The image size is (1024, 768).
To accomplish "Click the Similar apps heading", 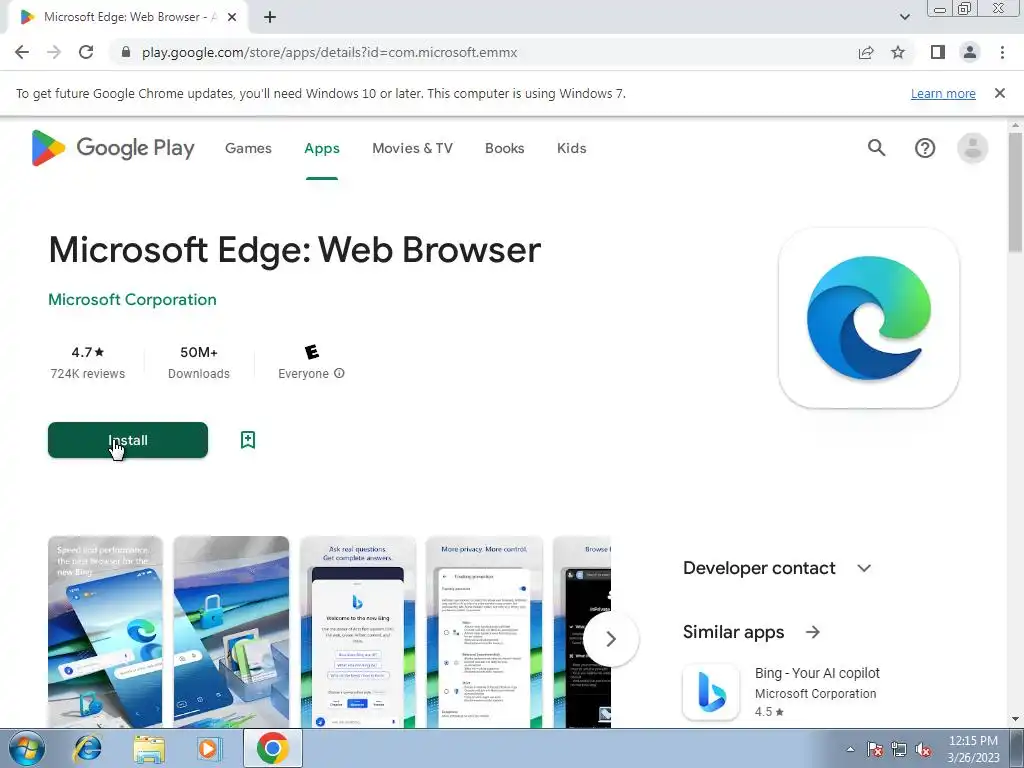I will pos(733,632).
